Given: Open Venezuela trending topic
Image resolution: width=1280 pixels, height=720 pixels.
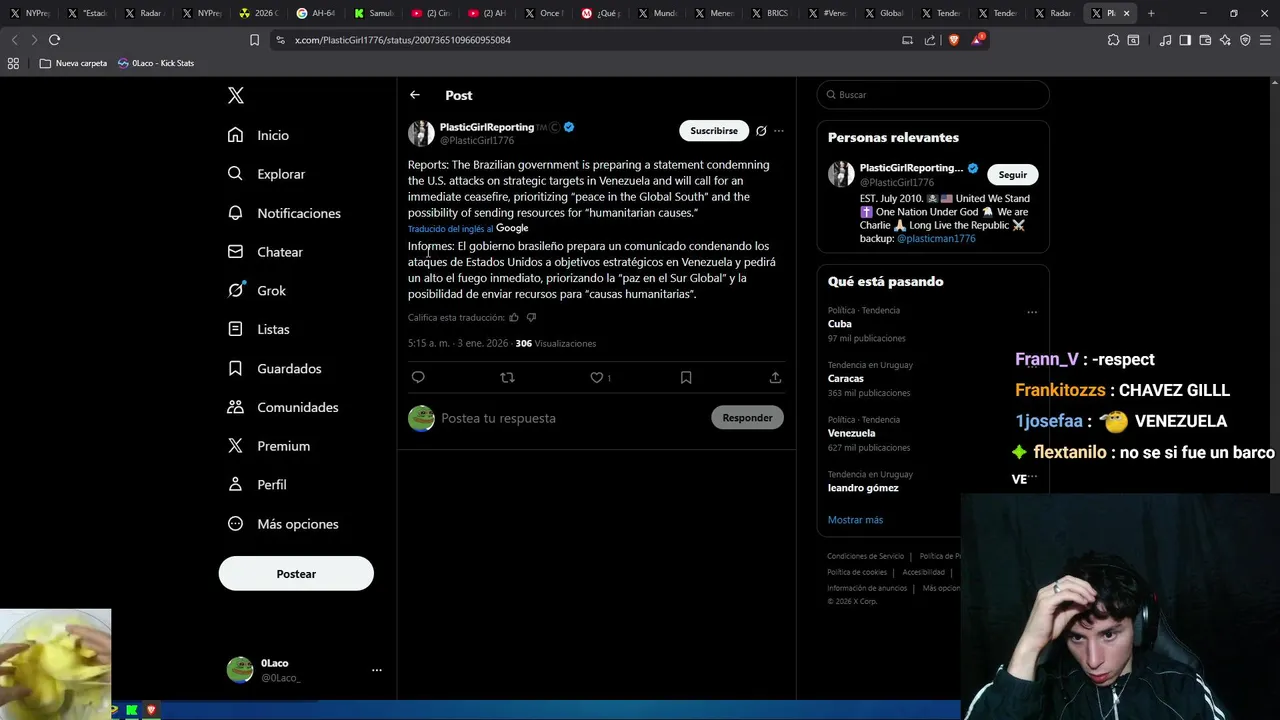Looking at the screenshot, I should pos(852,433).
